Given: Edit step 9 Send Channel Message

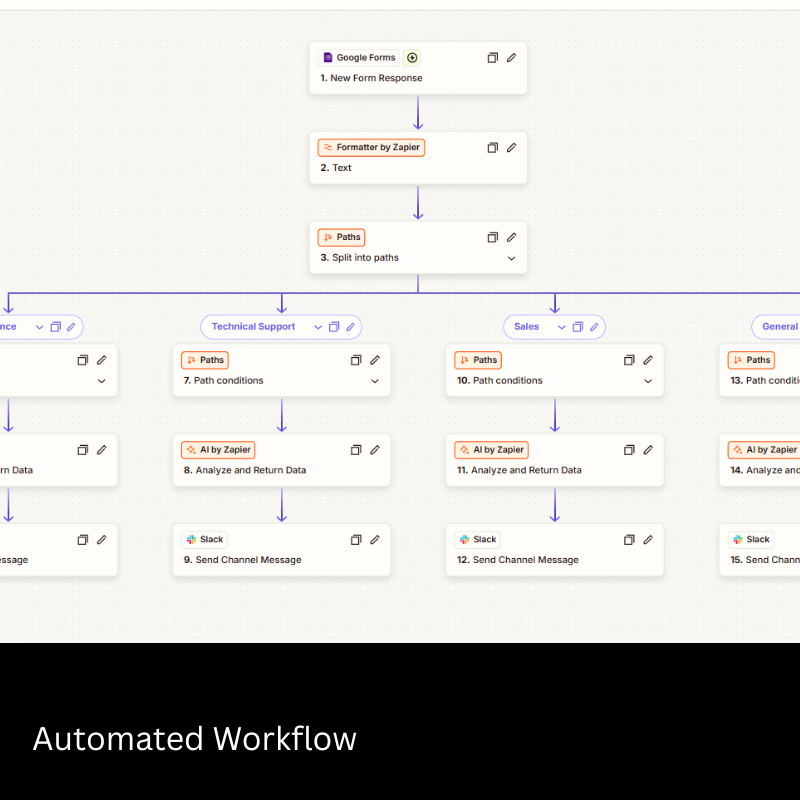Looking at the screenshot, I should (x=375, y=540).
